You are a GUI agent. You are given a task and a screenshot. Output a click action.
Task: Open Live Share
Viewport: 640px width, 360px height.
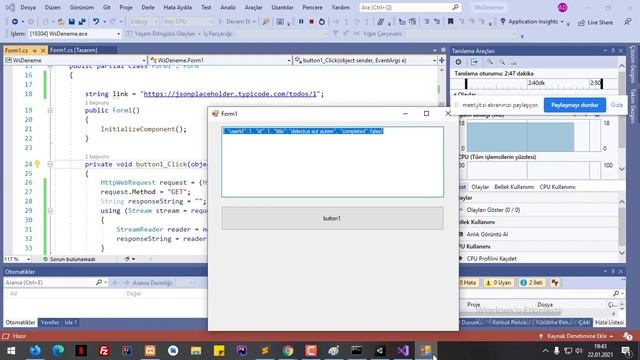pos(596,22)
